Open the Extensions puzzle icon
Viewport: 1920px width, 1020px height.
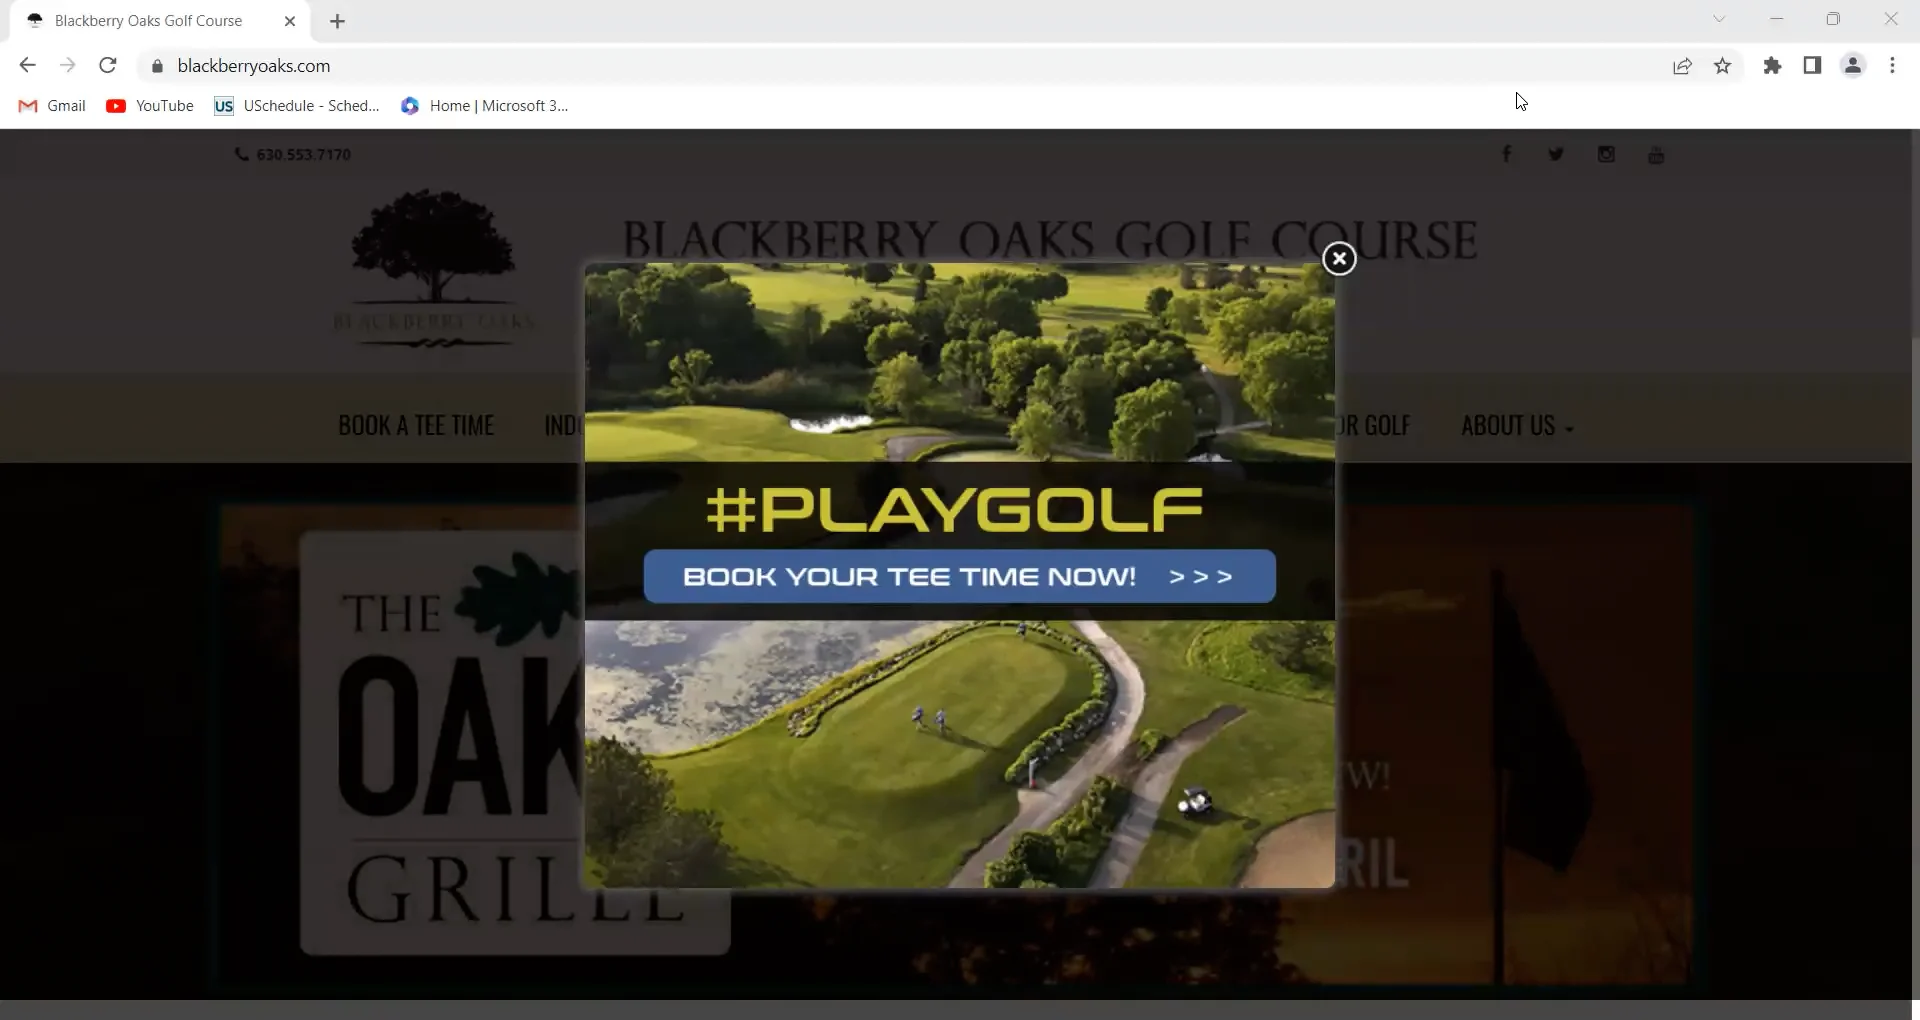[x=1772, y=66]
